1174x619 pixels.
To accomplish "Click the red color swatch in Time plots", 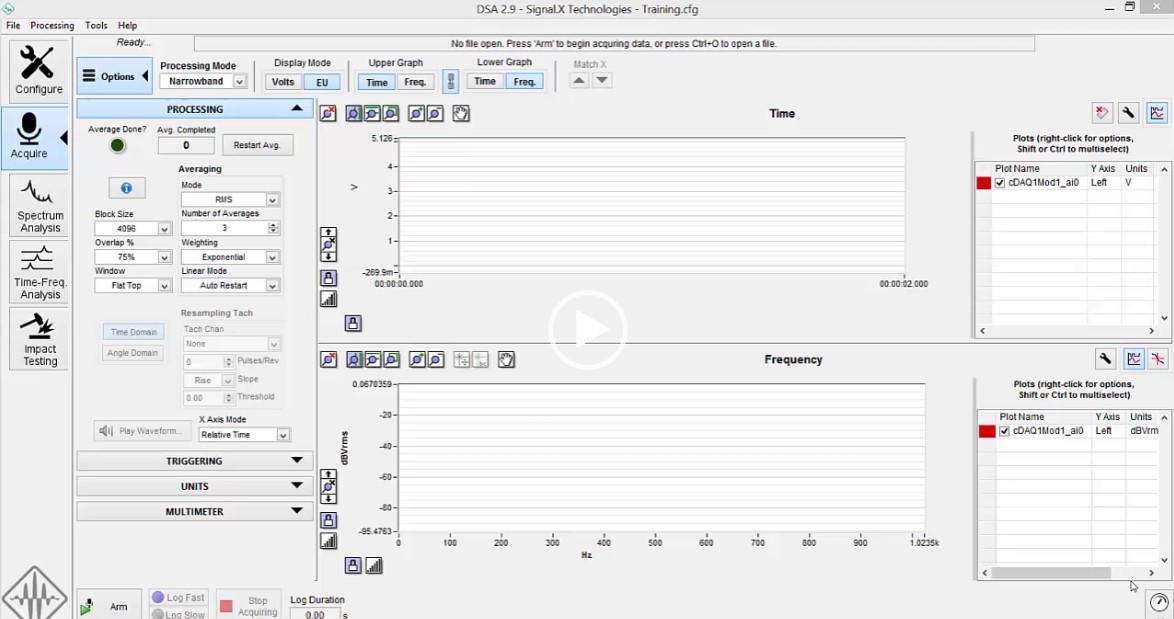I will point(984,183).
